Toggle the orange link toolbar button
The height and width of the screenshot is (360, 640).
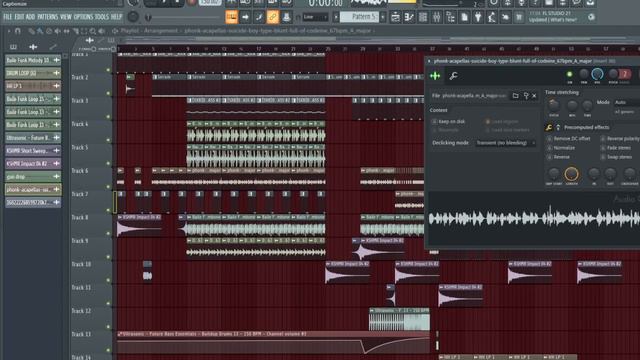pyautogui.click(x=273, y=17)
